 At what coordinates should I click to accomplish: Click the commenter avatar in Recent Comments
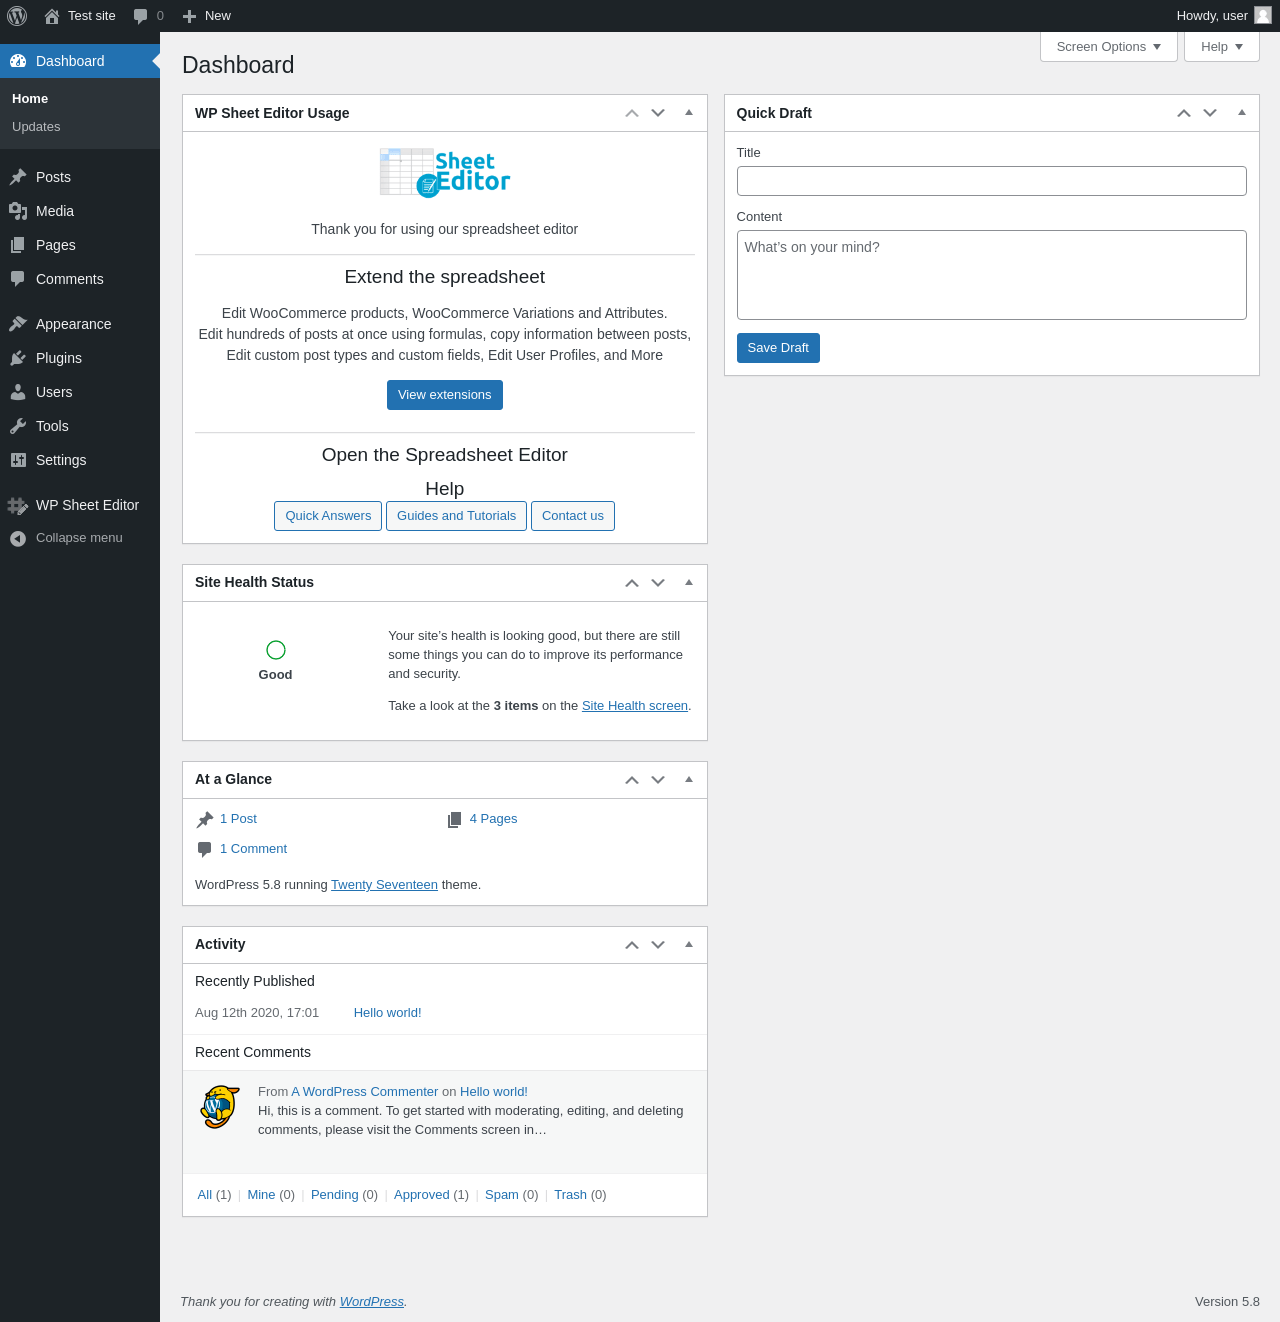220,1107
